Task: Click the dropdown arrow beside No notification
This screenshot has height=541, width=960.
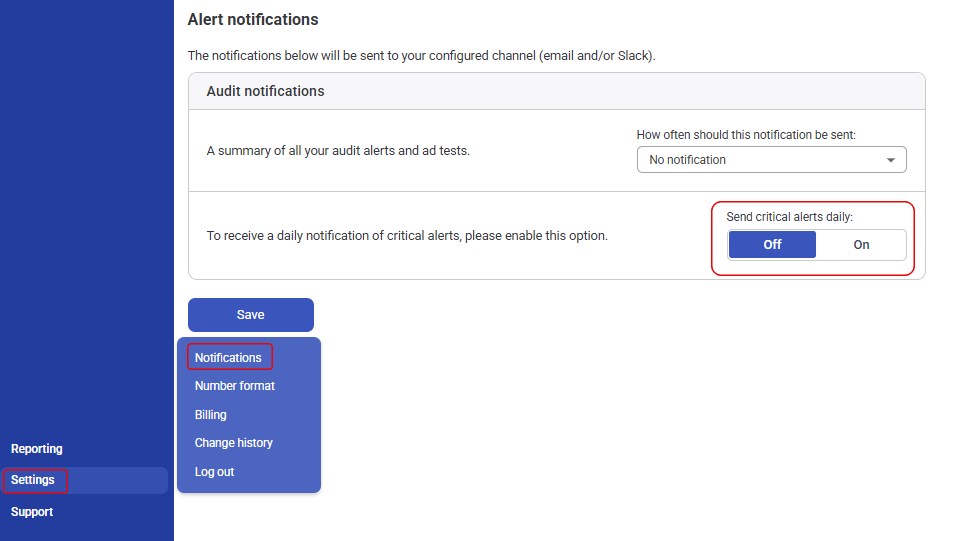Action: (890, 160)
